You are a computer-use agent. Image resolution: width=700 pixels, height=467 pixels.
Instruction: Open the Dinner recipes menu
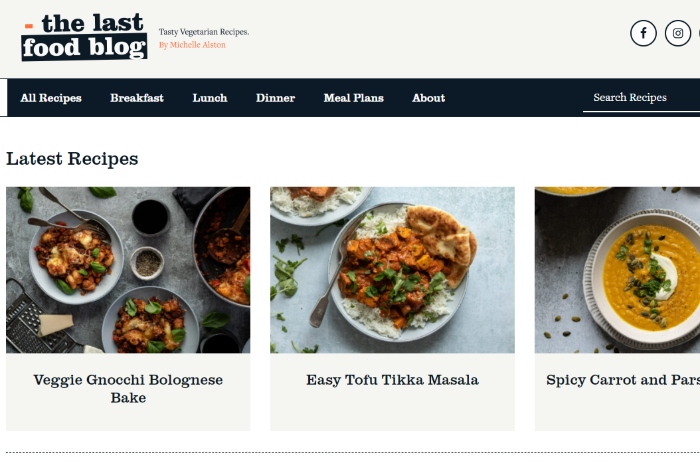[x=275, y=98]
